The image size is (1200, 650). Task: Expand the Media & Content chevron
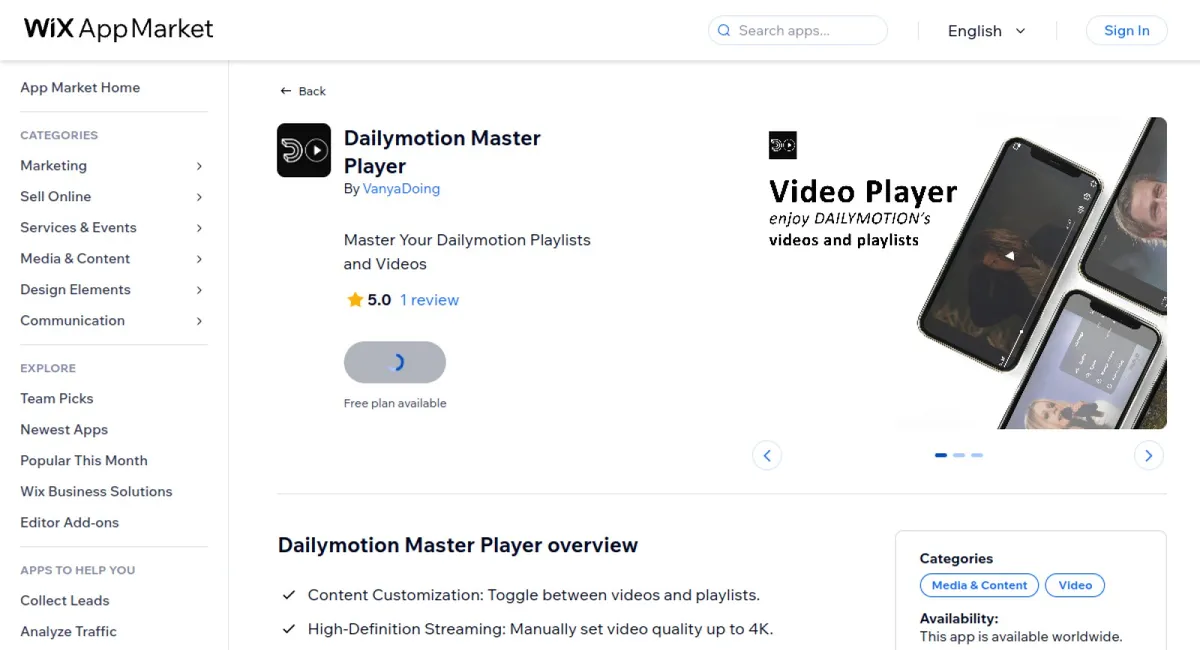(x=199, y=259)
